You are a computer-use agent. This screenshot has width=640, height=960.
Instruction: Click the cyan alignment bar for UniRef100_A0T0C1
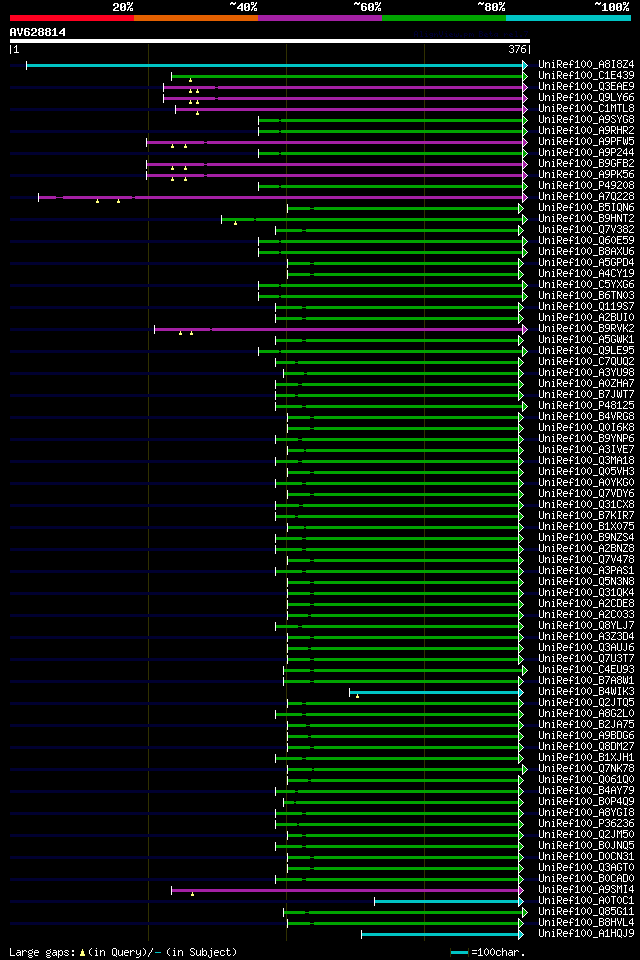coord(447,901)
